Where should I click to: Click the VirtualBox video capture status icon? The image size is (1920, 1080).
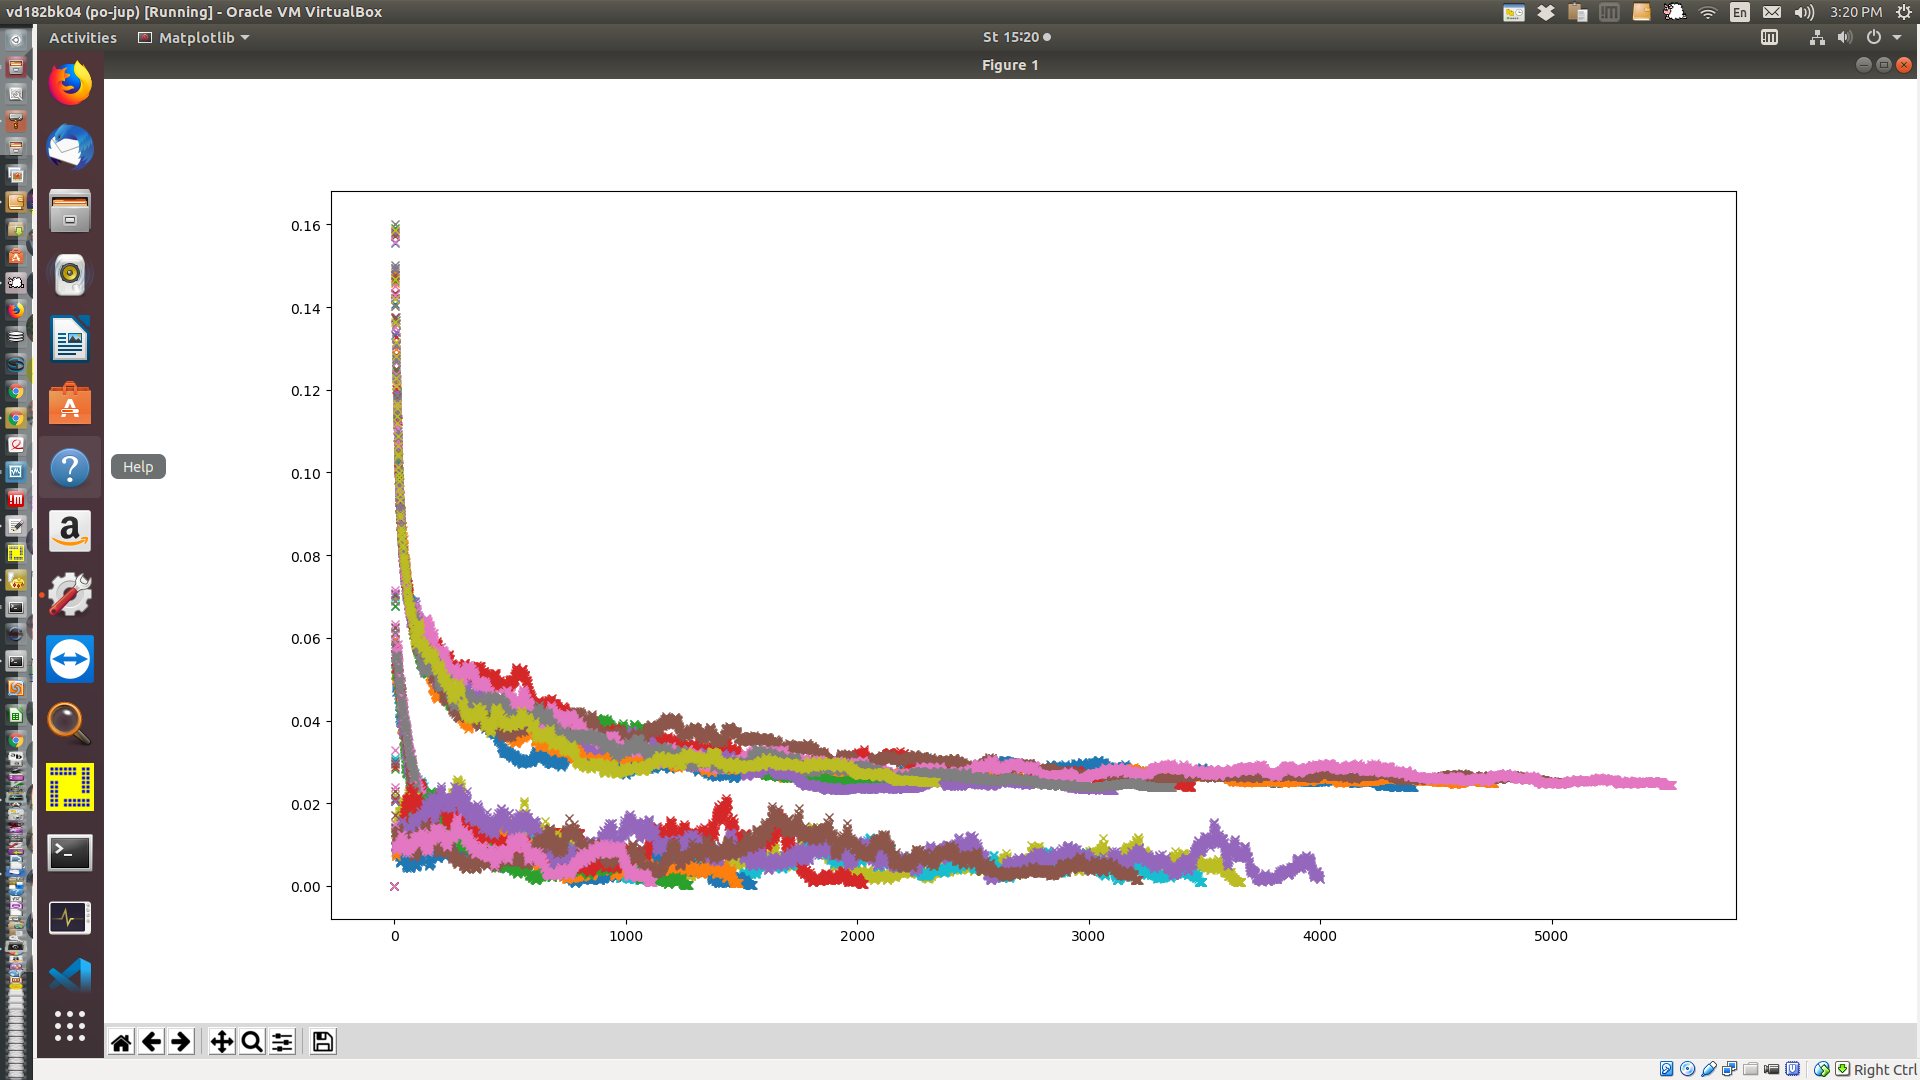coord(1771,1069)
